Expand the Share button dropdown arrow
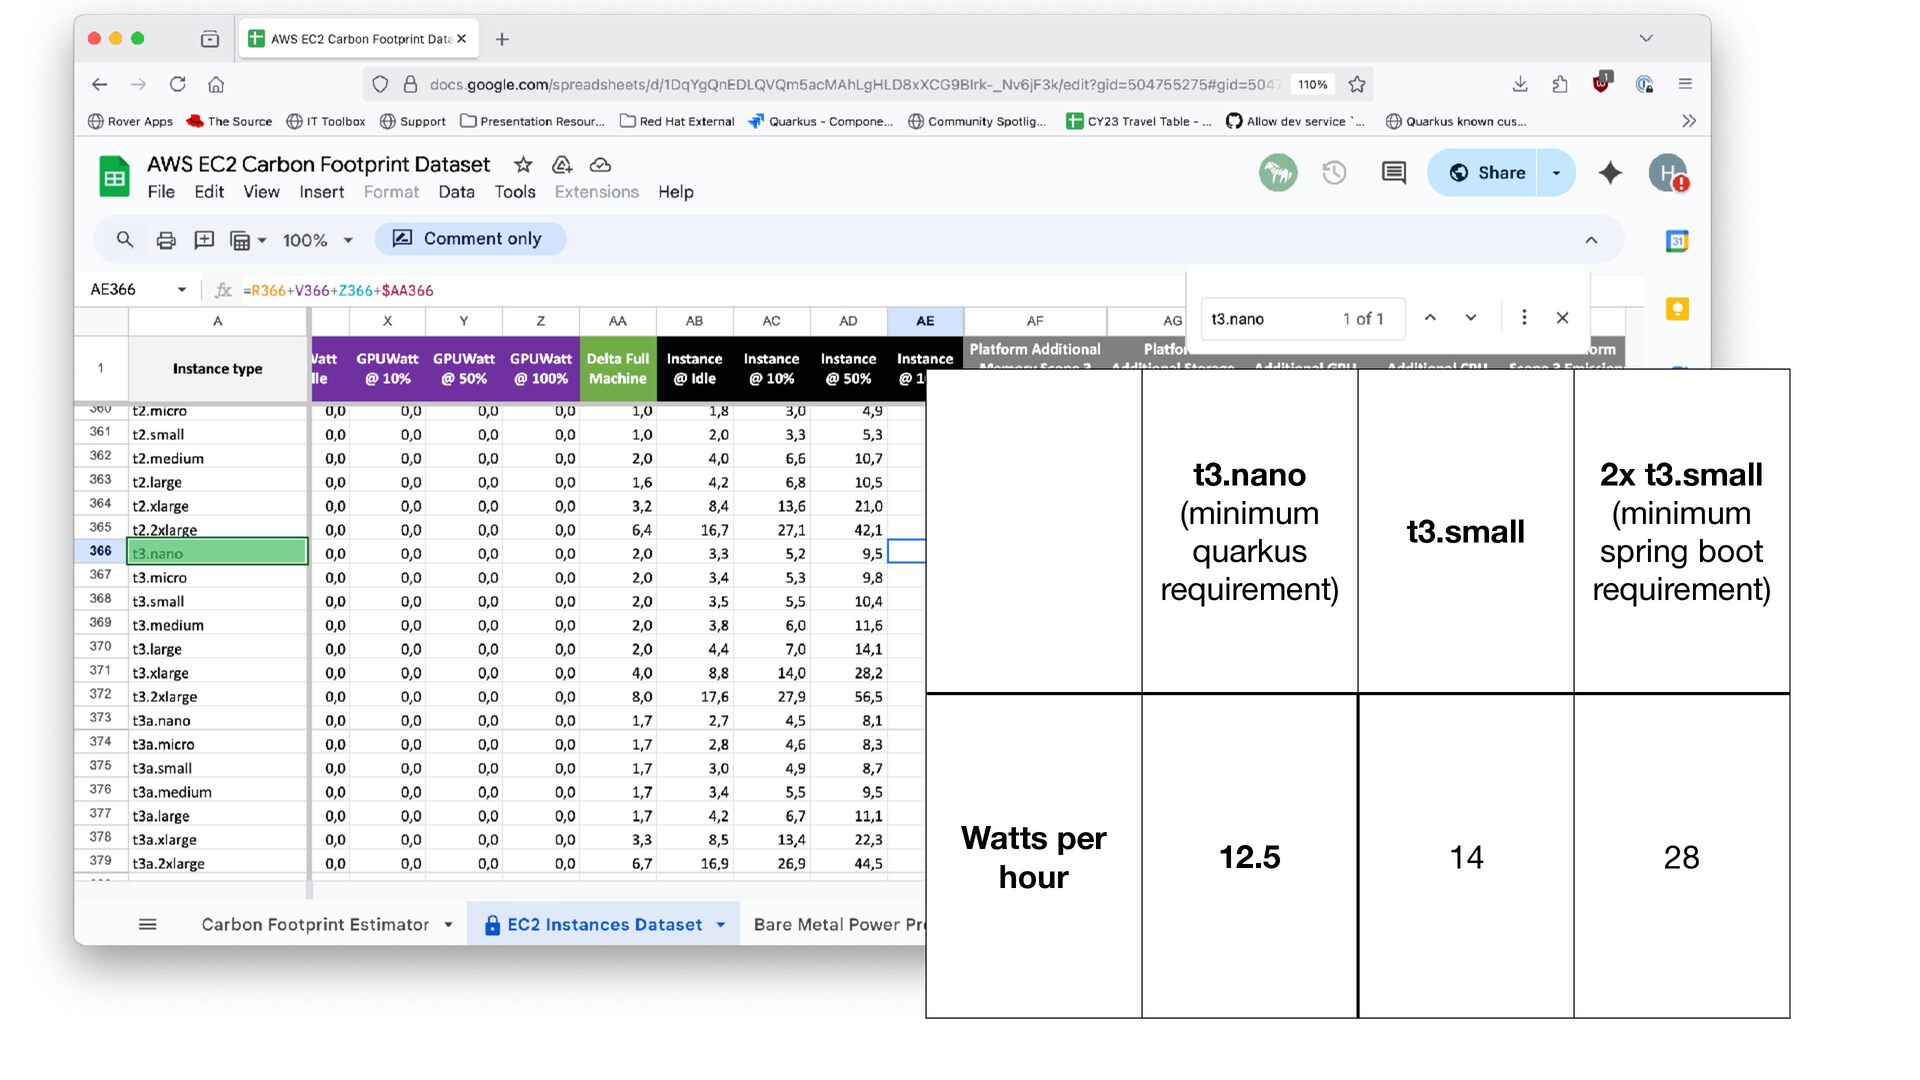1920x1080 pixels. point(1556,173)
